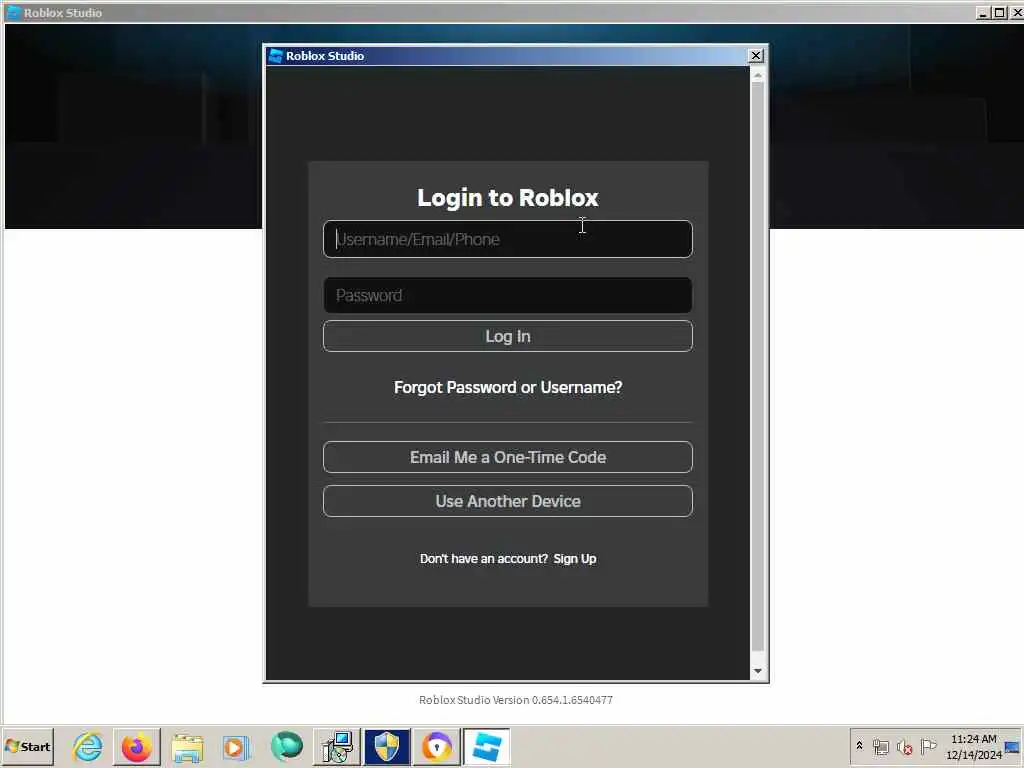Open the Windows Start menu
The image size is (1024, 768).
27,746
